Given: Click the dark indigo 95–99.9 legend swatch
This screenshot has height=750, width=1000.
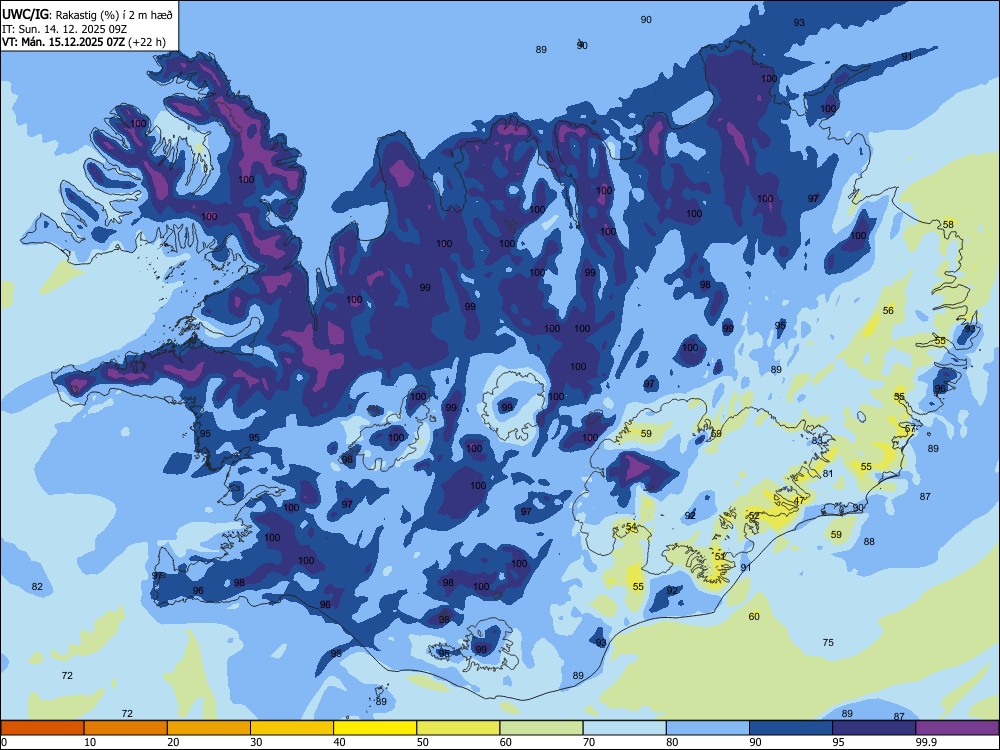Looking at the screenshot, I should [874, 728].
